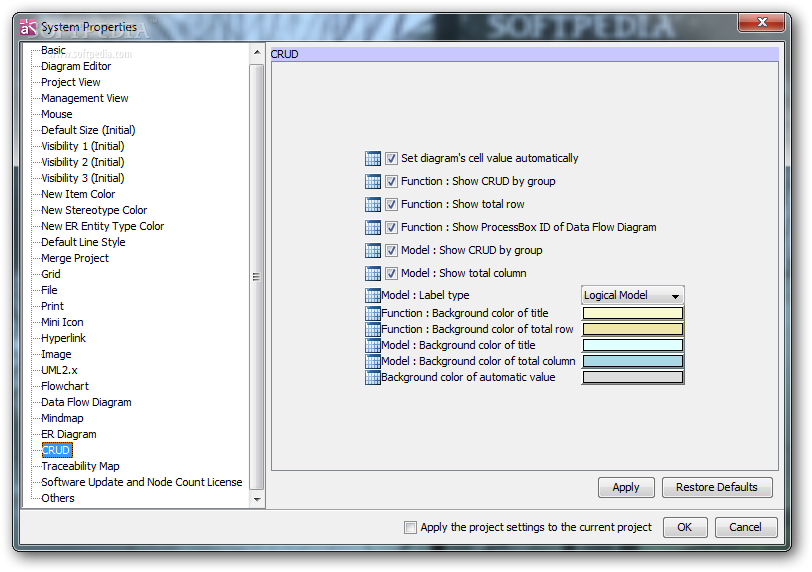Select Visibility 1 (Initial)
Viewport: 812px width, 572px height.
(x=83, y=146)
